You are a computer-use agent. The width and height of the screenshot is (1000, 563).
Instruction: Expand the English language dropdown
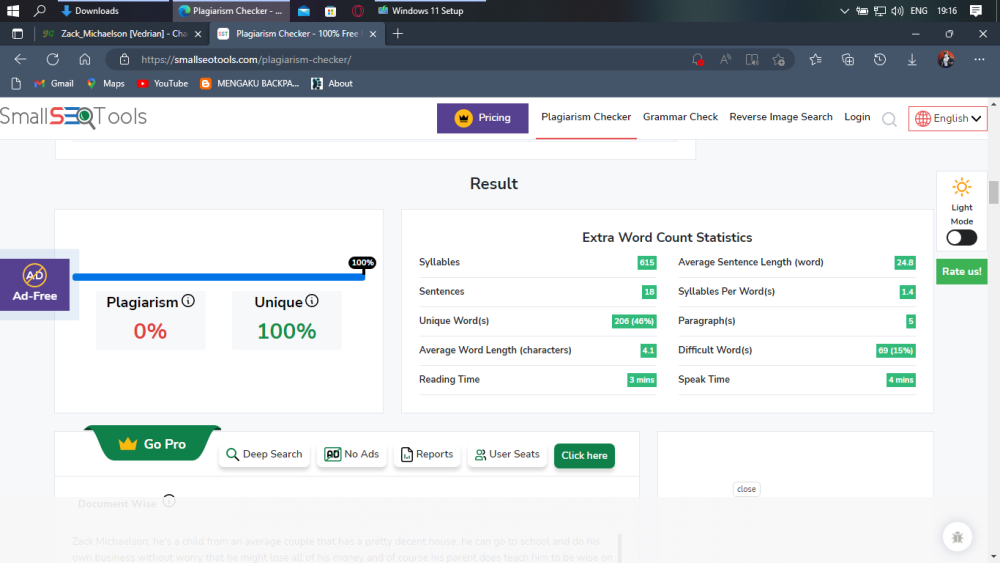pyautogui.click(x=948, y=119)
